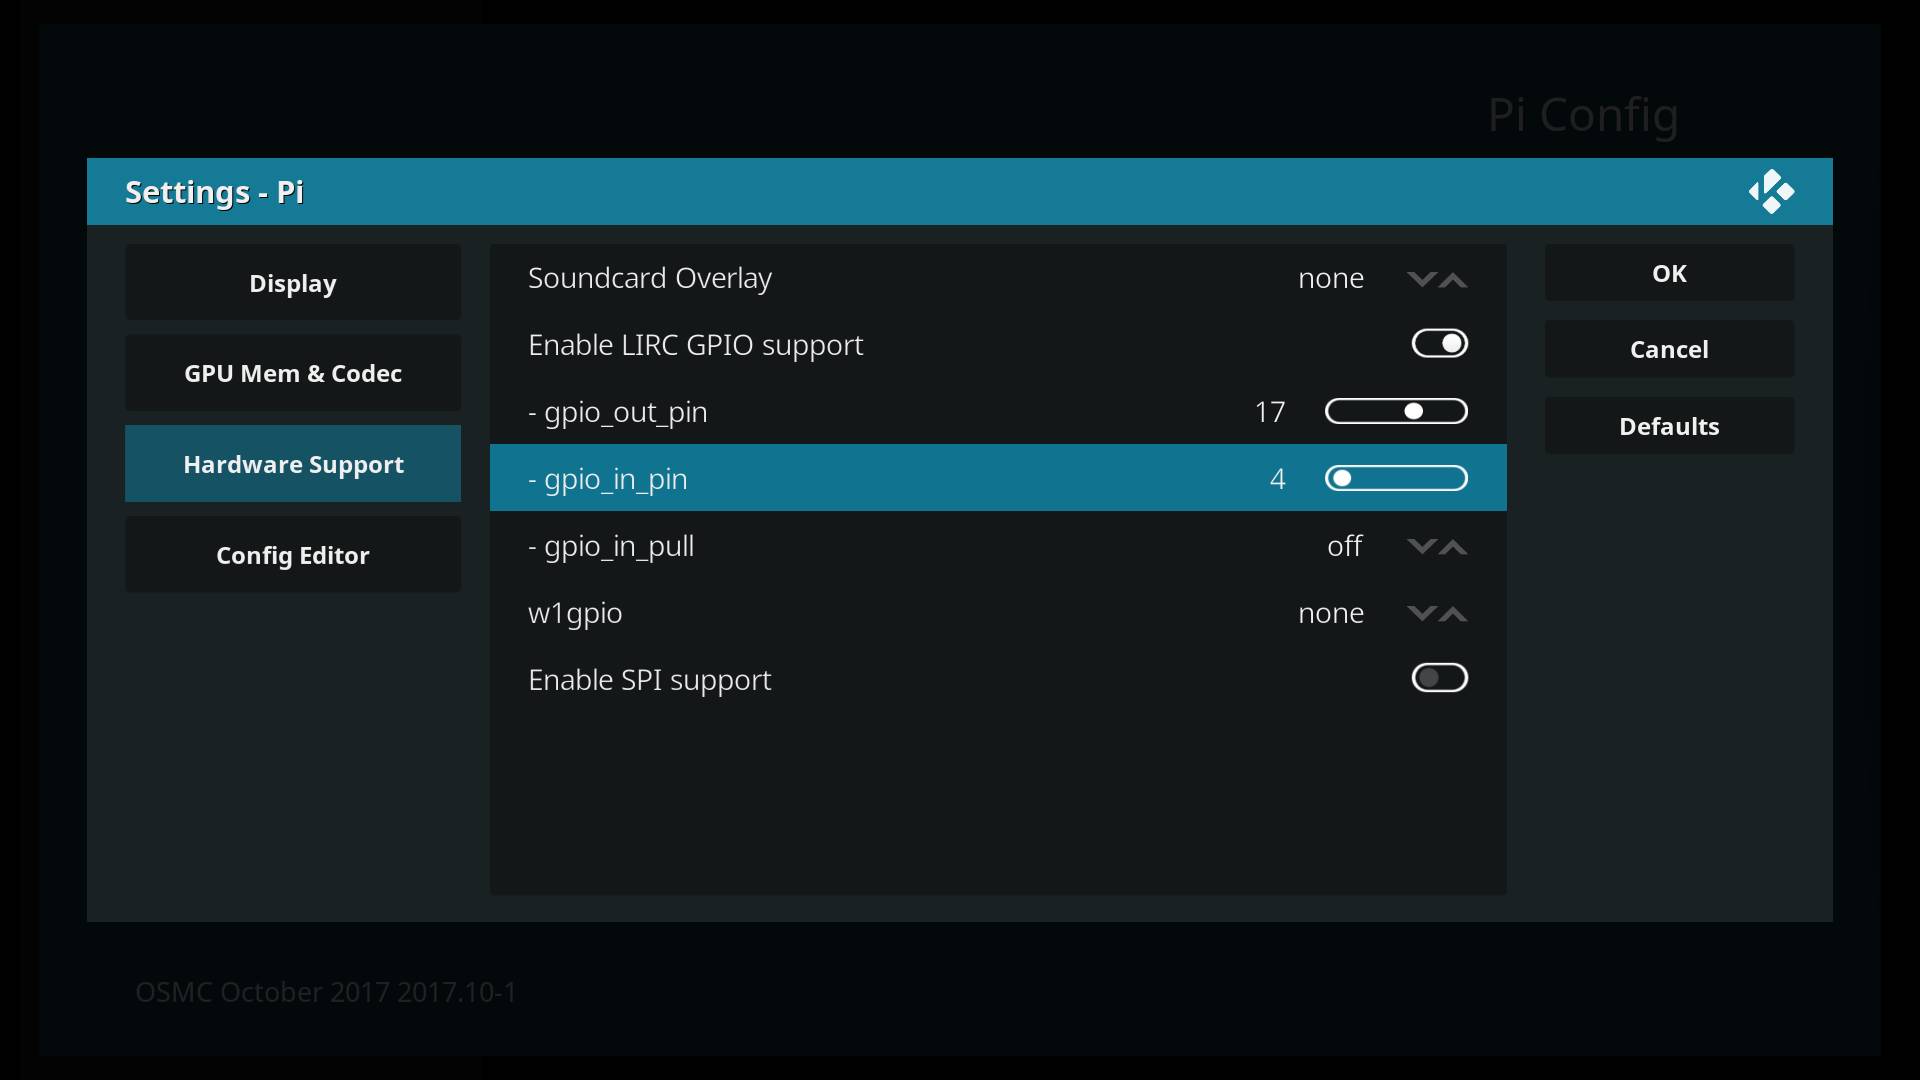
Task: Switch to GPU Mem & Codec tab
Action: pyautogui.click(x=293, y=373)
